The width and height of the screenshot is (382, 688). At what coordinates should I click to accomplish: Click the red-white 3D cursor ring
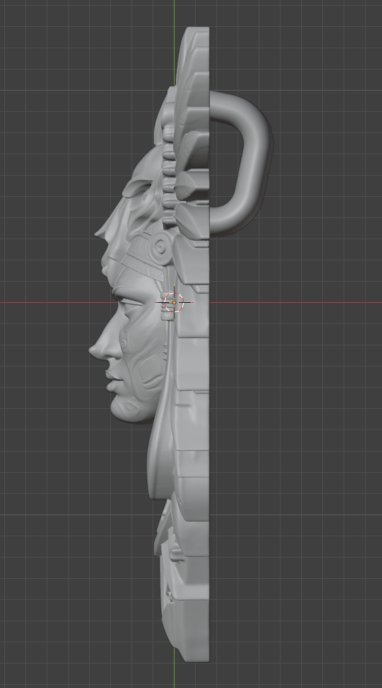tap(174, 302)
